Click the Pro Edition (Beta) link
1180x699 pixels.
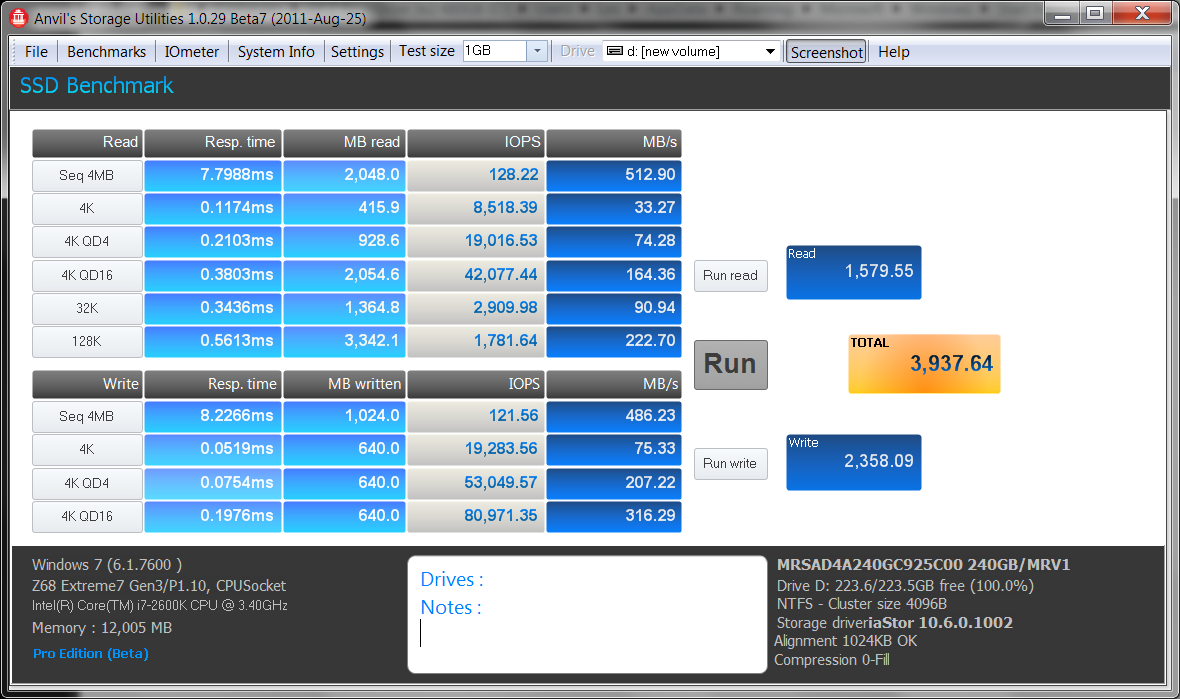[x=90, y=653]
